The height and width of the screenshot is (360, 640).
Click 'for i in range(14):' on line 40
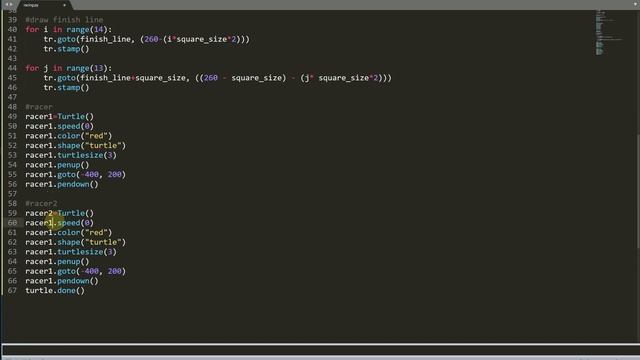pos(69,29)
